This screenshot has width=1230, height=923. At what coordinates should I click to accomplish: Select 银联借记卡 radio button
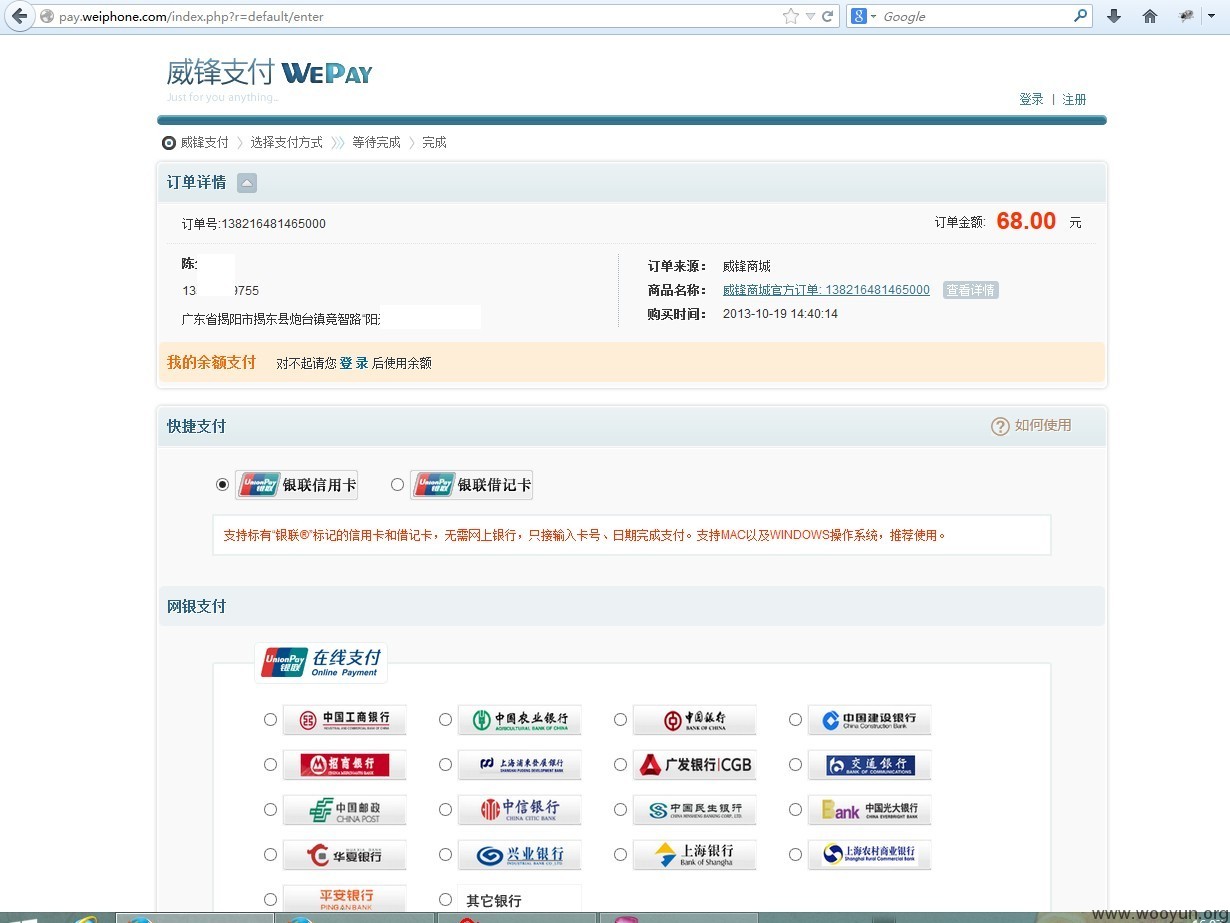coord(397,484)
